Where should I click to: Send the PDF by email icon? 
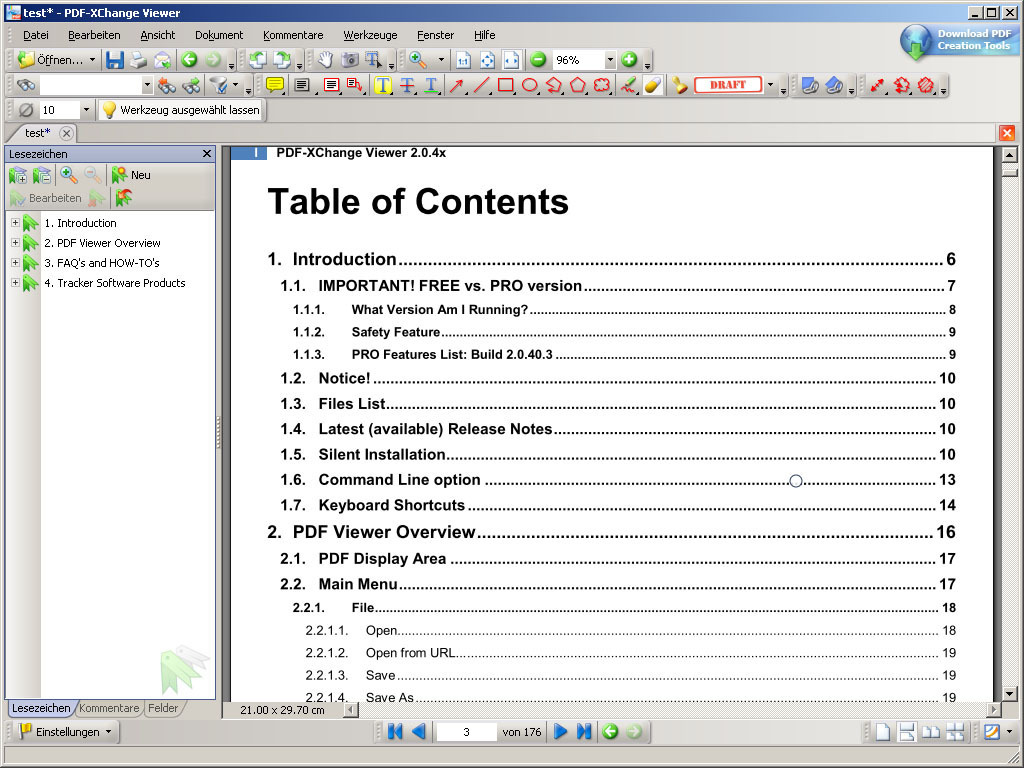click(x=162, y=60)
